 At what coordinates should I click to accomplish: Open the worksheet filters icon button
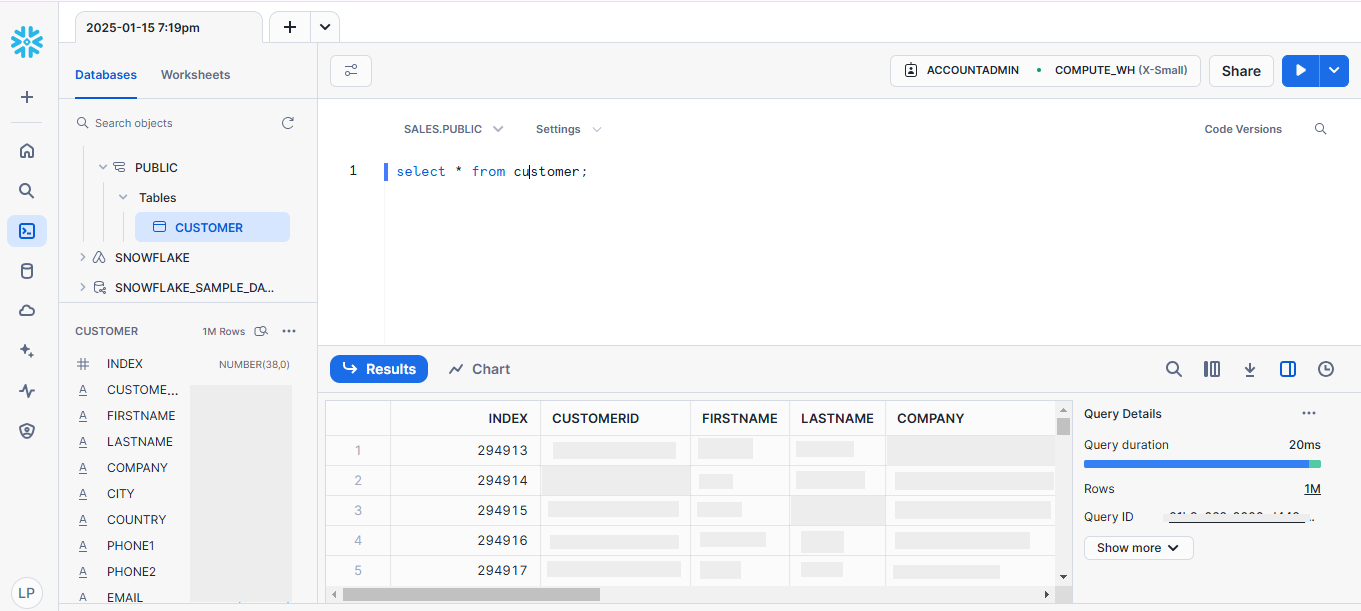[x=351, y=71]
